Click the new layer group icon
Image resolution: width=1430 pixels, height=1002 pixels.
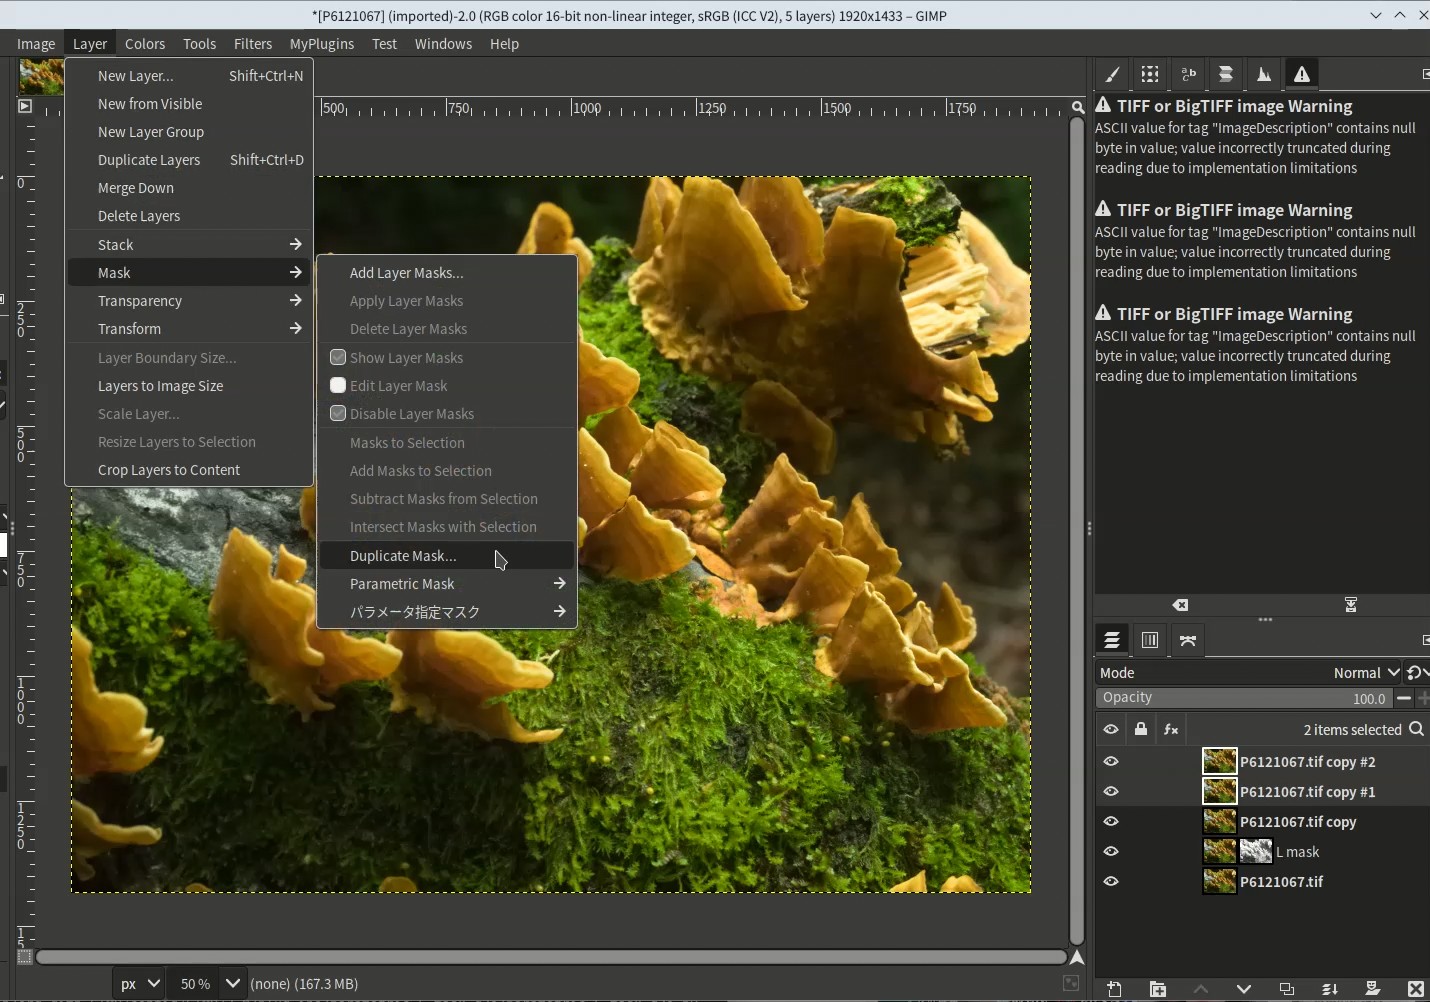pyautogui.click(x=1157, y=989)
